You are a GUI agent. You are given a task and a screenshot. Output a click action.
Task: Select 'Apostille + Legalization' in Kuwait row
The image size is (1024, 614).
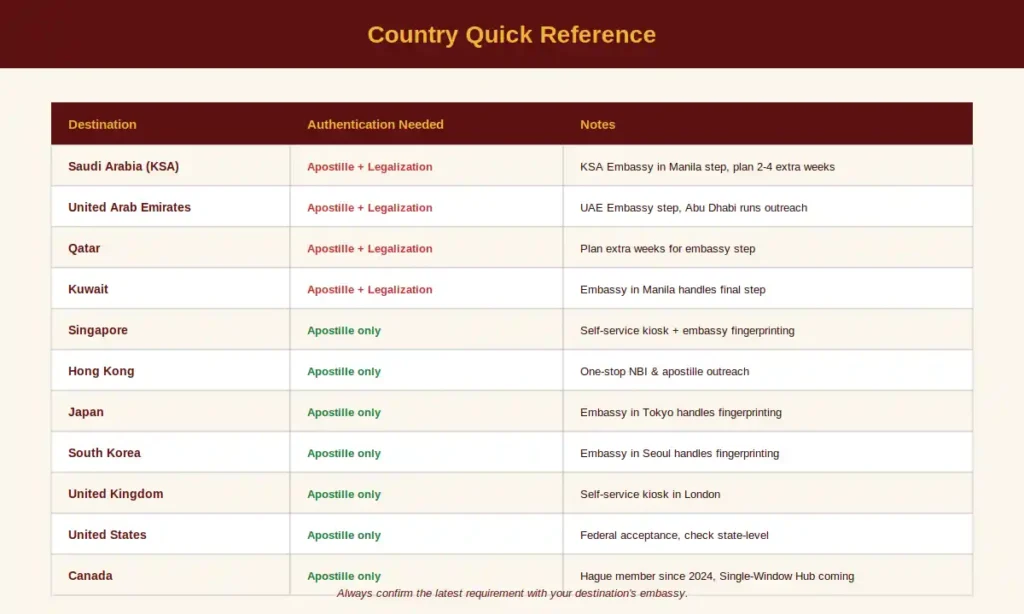(370, 289)
